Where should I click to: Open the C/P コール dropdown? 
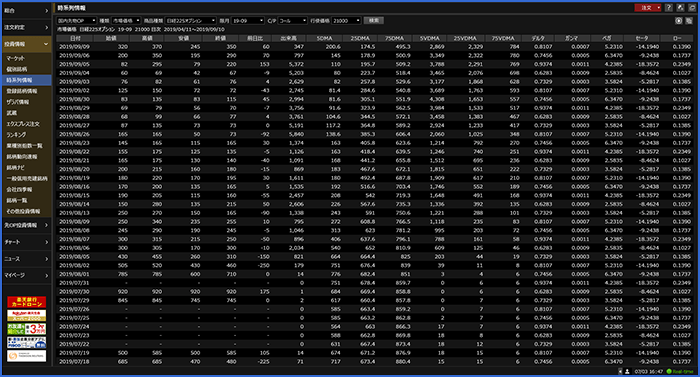point(292,21)
